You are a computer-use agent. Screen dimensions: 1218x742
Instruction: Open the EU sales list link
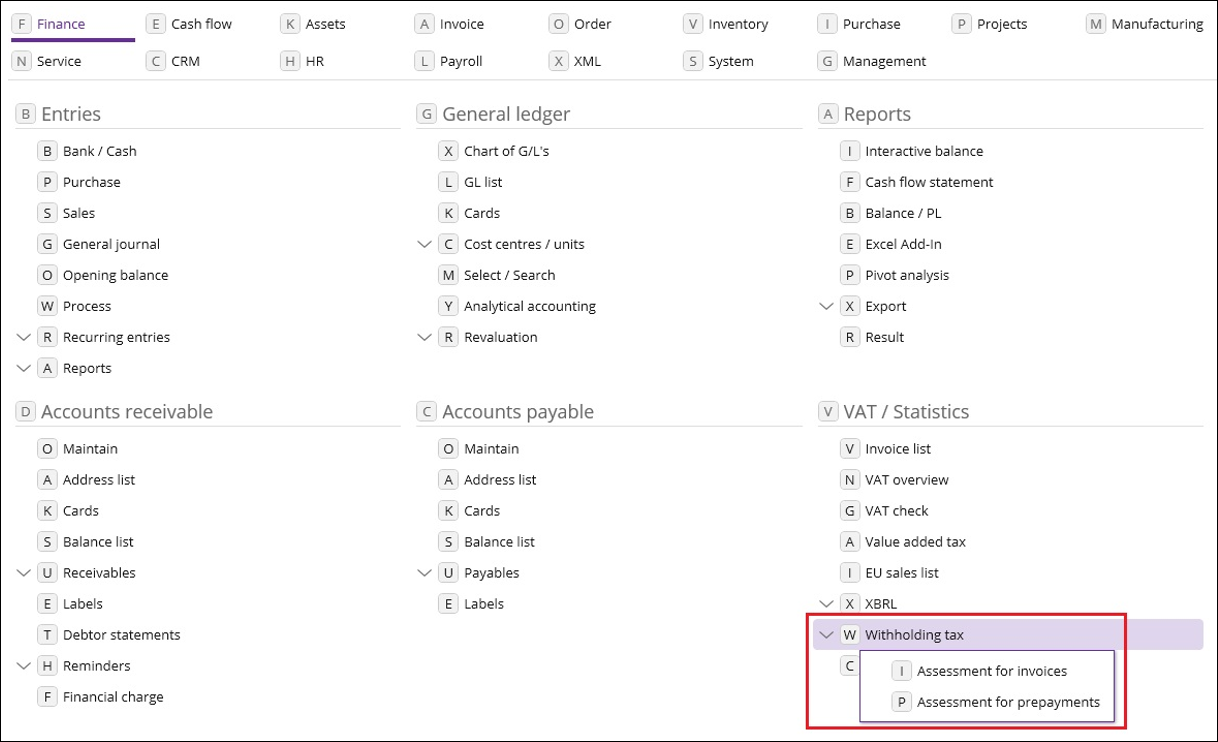coord(901,573)
